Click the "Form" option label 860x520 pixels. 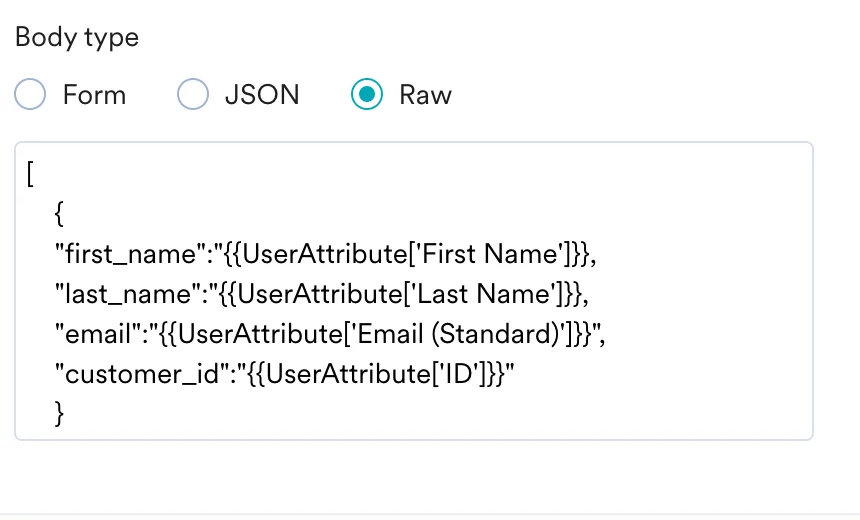point(94,95)
